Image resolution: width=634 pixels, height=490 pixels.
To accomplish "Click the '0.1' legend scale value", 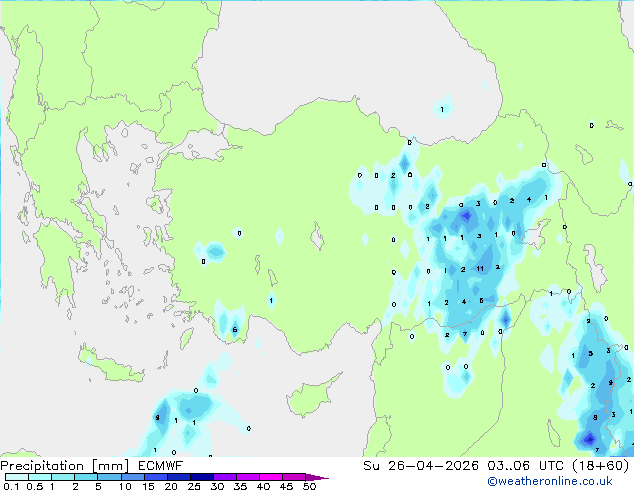I will [x=11, y=486].
